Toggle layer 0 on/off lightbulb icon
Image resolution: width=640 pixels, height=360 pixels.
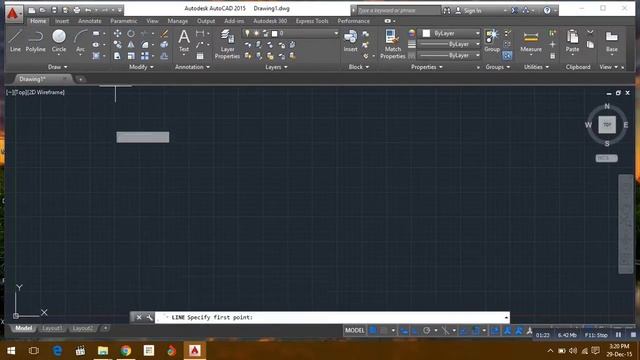247,33
